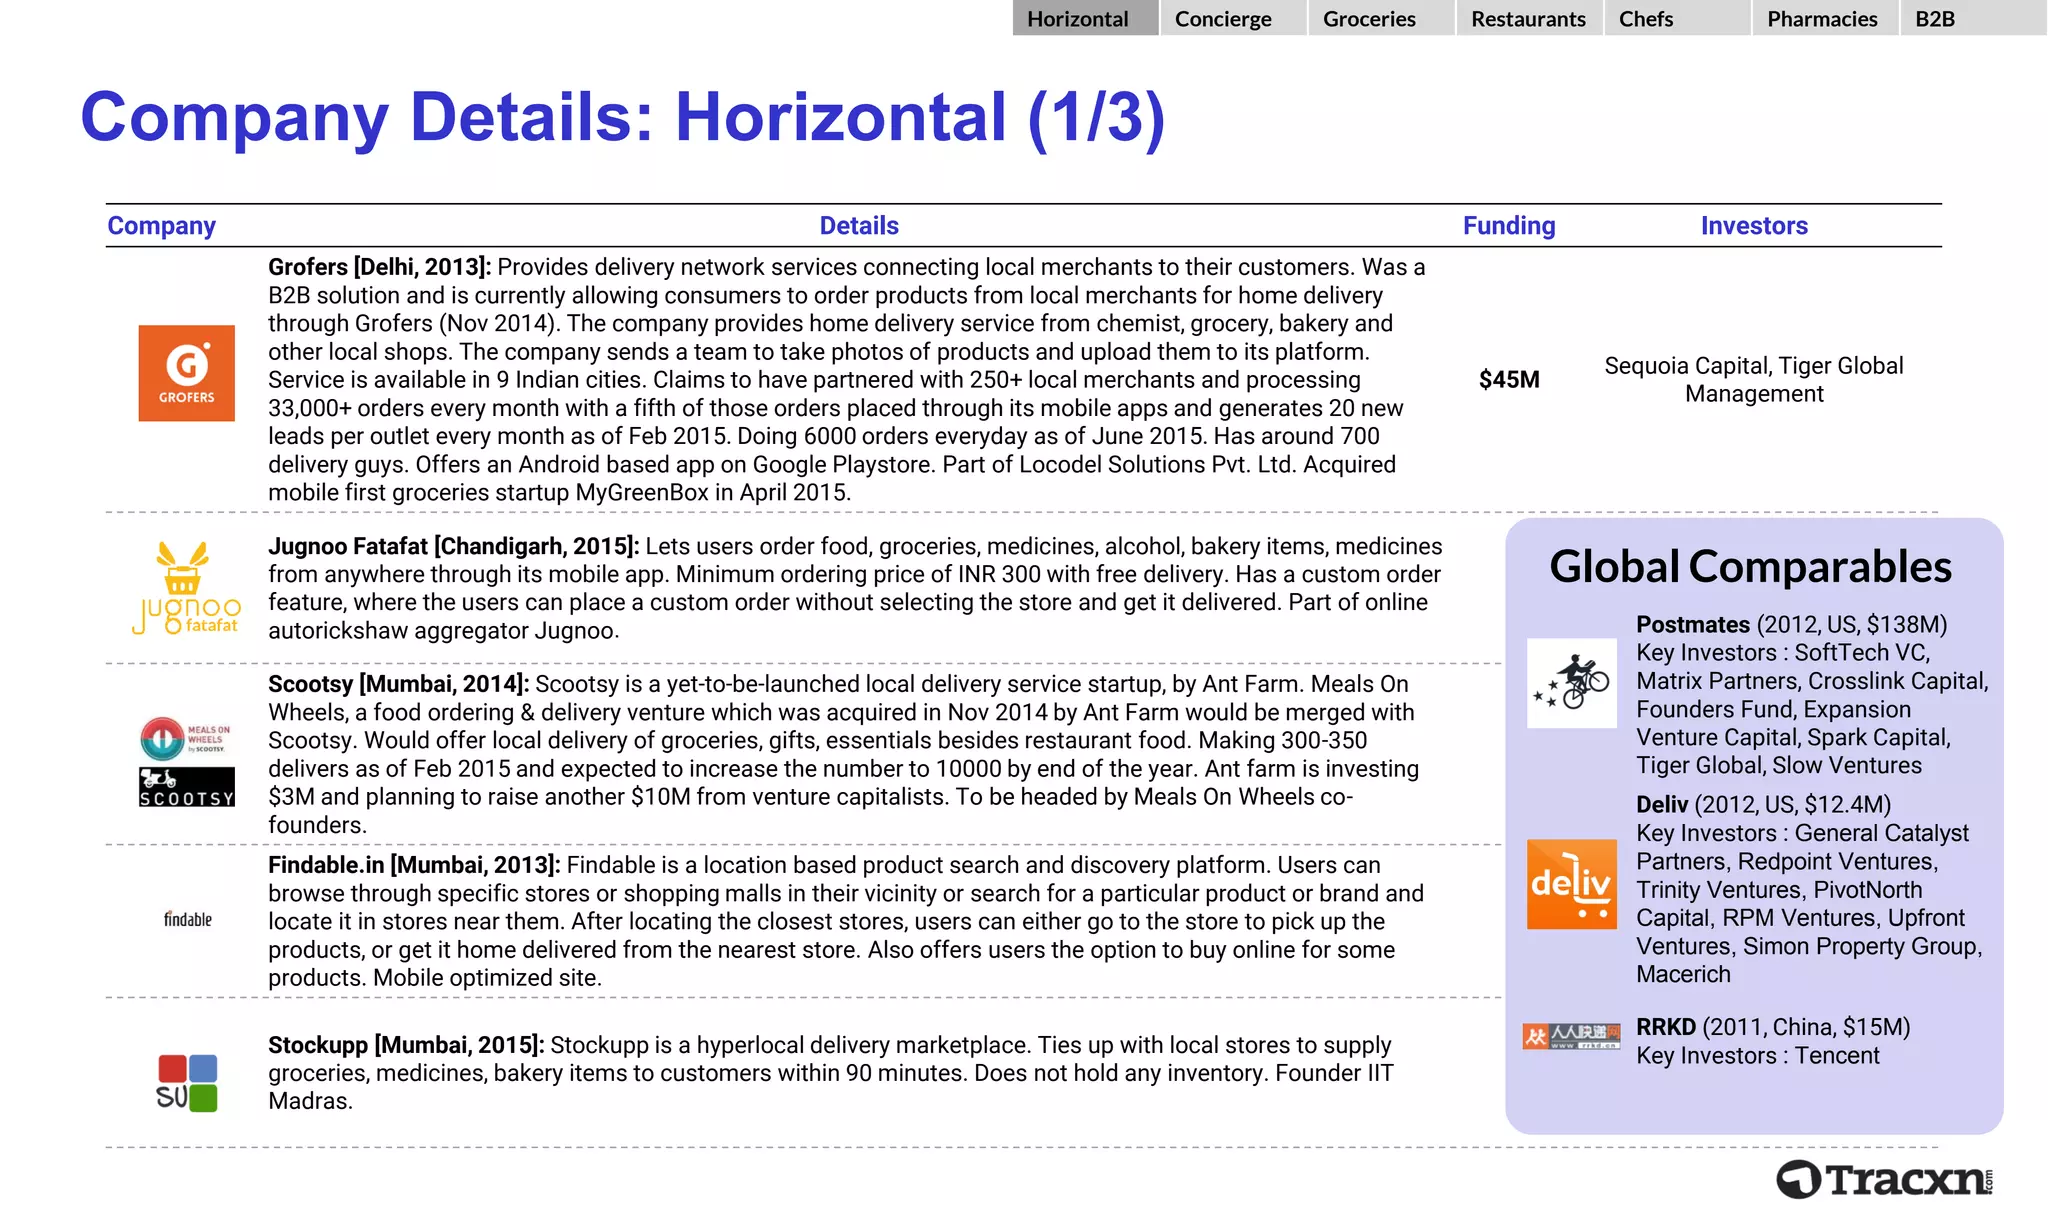Switch to the Pharmacies tab
Screen dimensions: 2048x1229
pyautogui.click(x=1823, y=18)
